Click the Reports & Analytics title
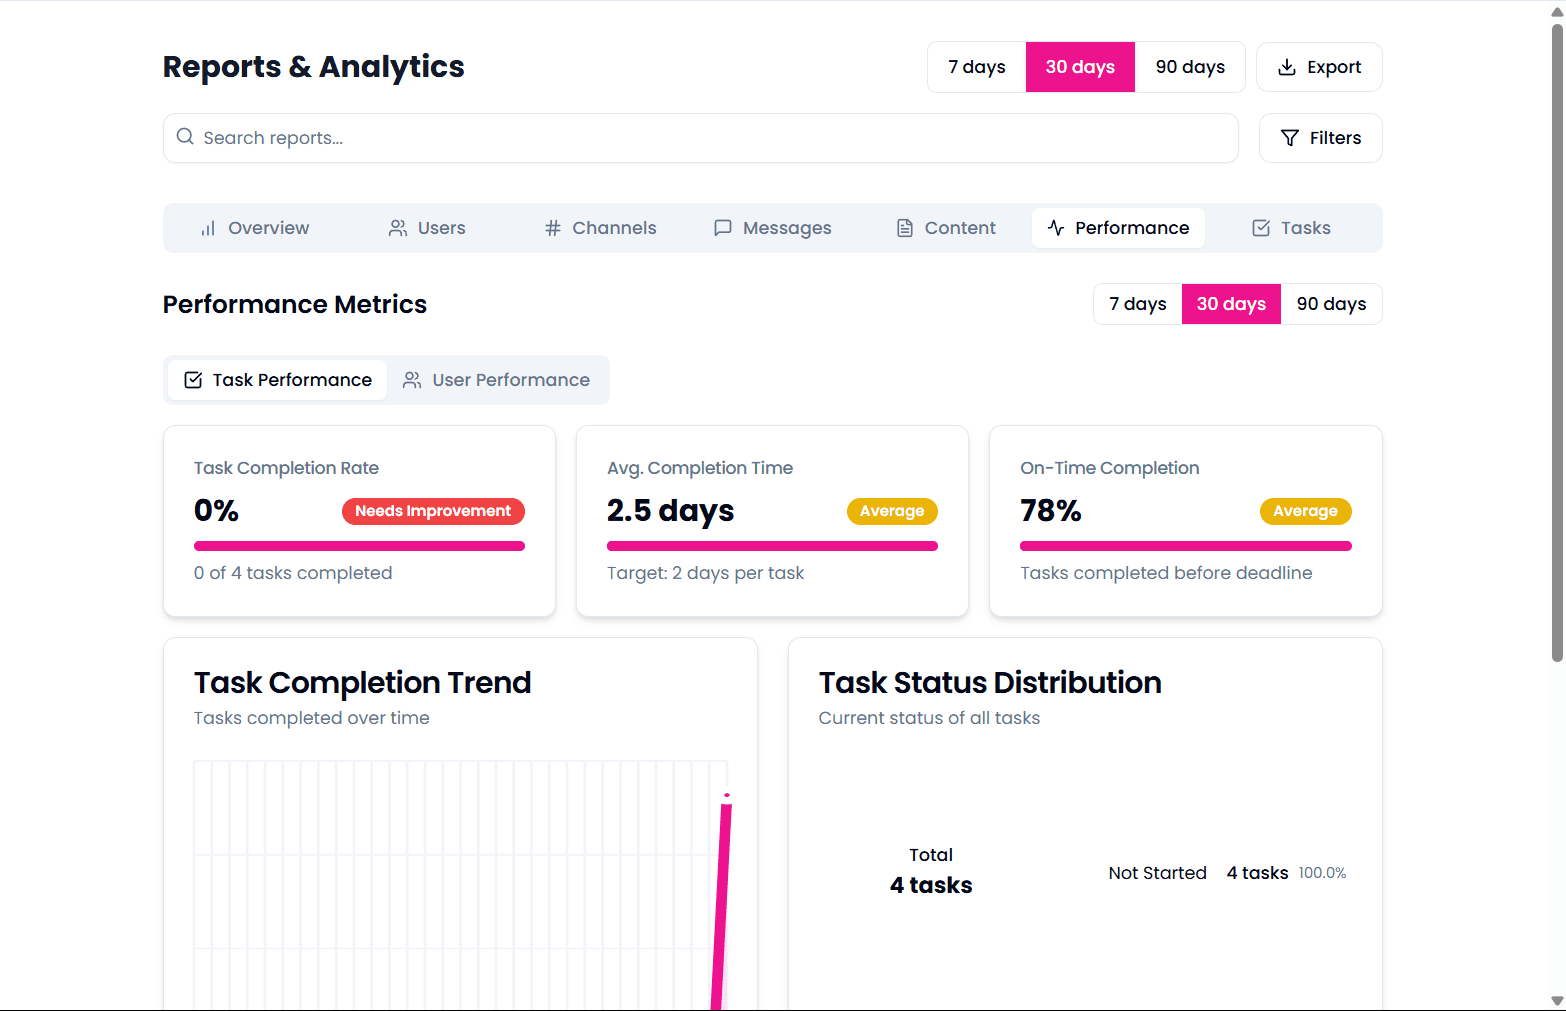Image resolution: width=1566 pixels, height=1011 pixels. click(313, 67)
